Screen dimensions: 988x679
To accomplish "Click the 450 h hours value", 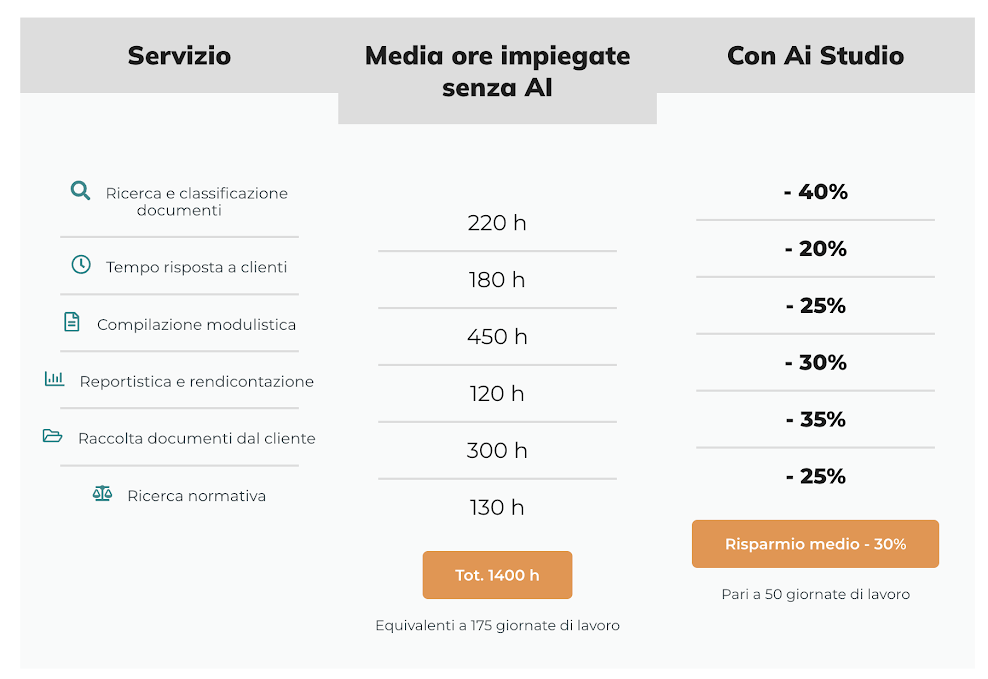I will click(497, 337).
